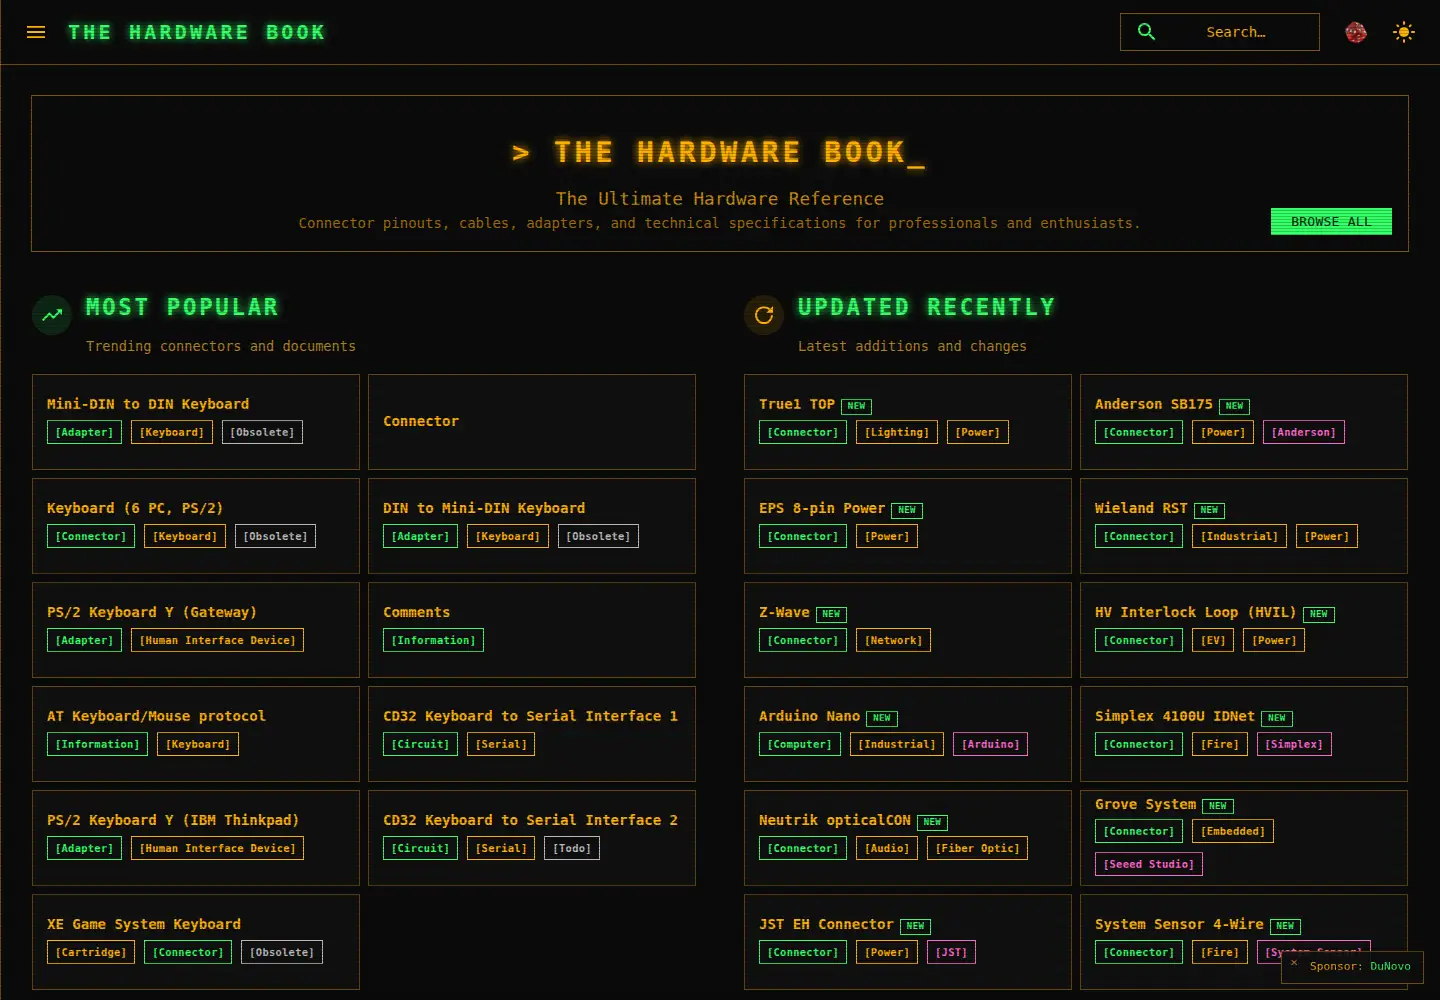Image resolution: width=1440 pixels, height=1000 pixels.
Task: Open the Anderson SB175 entry
Action: pos(1244,422)
